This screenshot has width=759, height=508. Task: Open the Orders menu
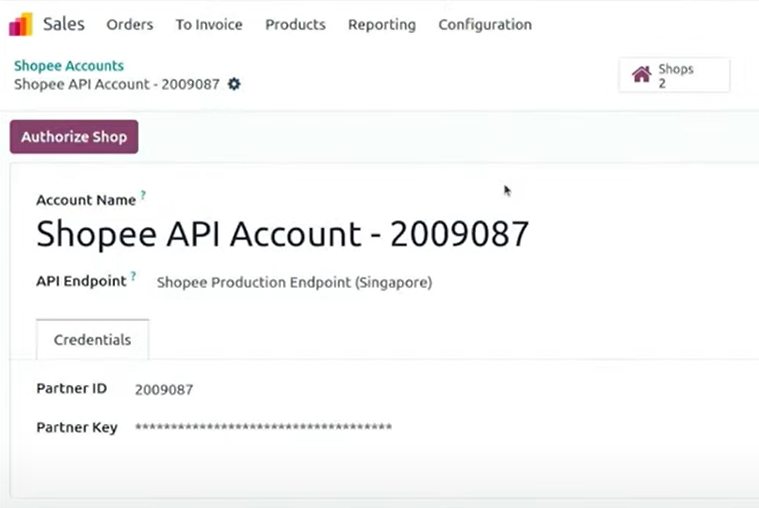coord(130,24)
